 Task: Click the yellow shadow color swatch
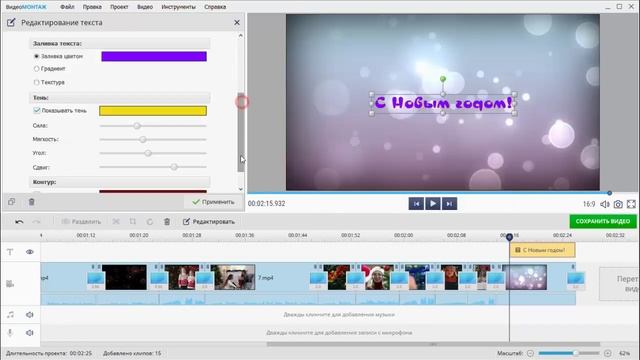pyautogui.click(x=153, y=111)
